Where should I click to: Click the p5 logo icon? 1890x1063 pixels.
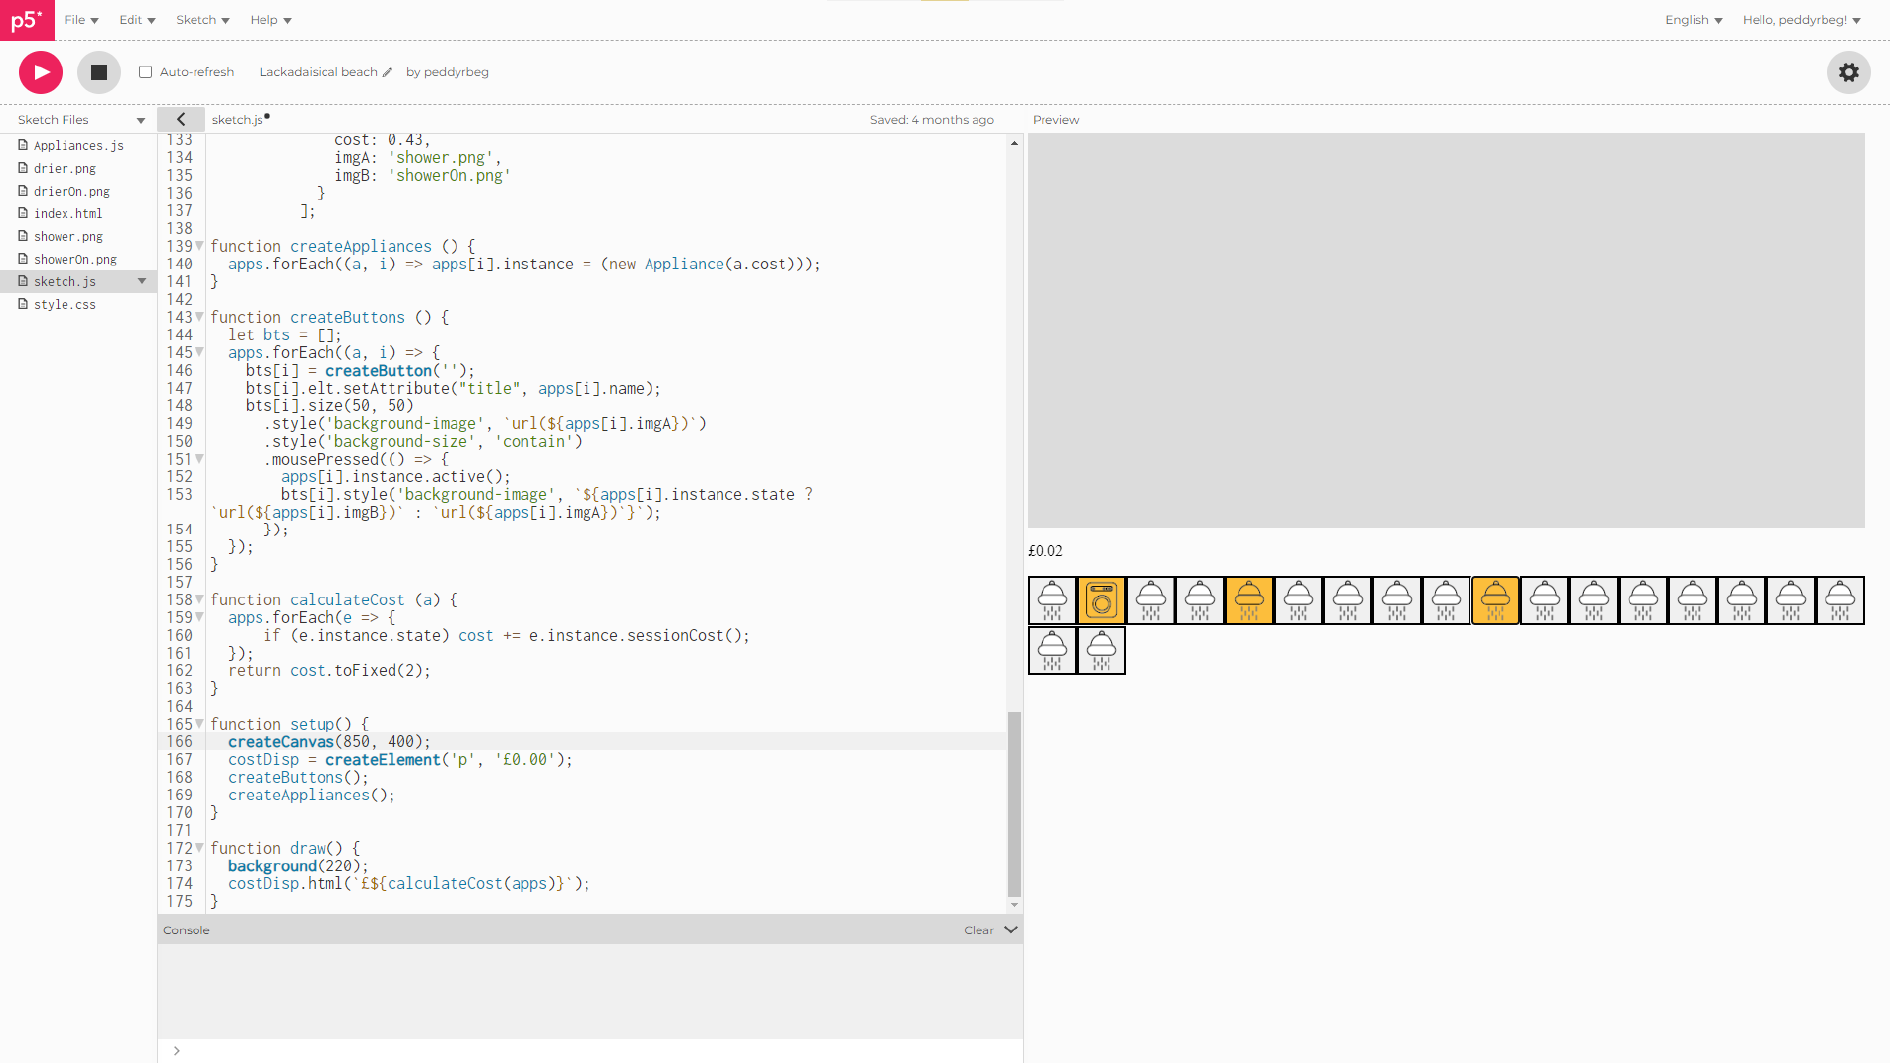pyautogui.click(x=27, y=20)
